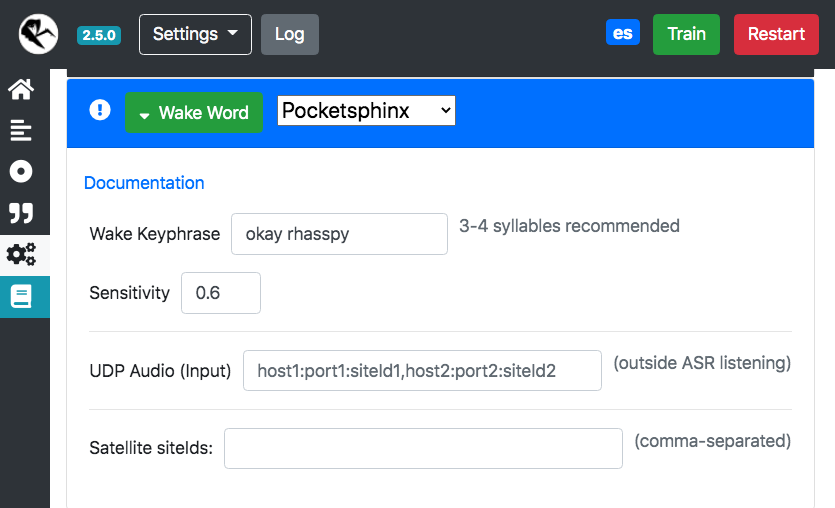This screenshot has height=508, width=835.
Task: Click the Wake Keyphrase text field
Action: (339, 234)
